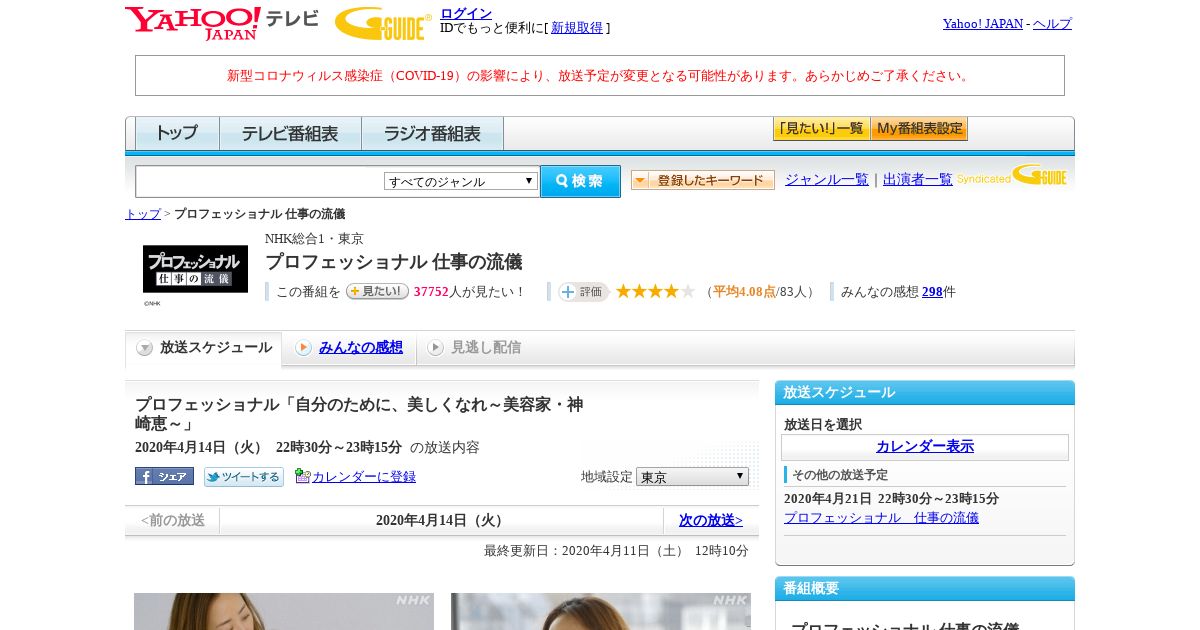The image size is (1200, 630).
Task: Click the 新規取得 link
Action: click(577, 28)
